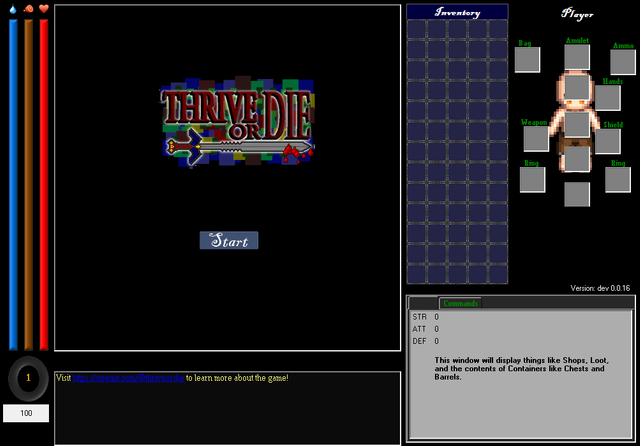Image resolution: width=640 pixels, height=446 pixels.
Task: Click the Ammo equipment slot
Action: tap(623, 61)
